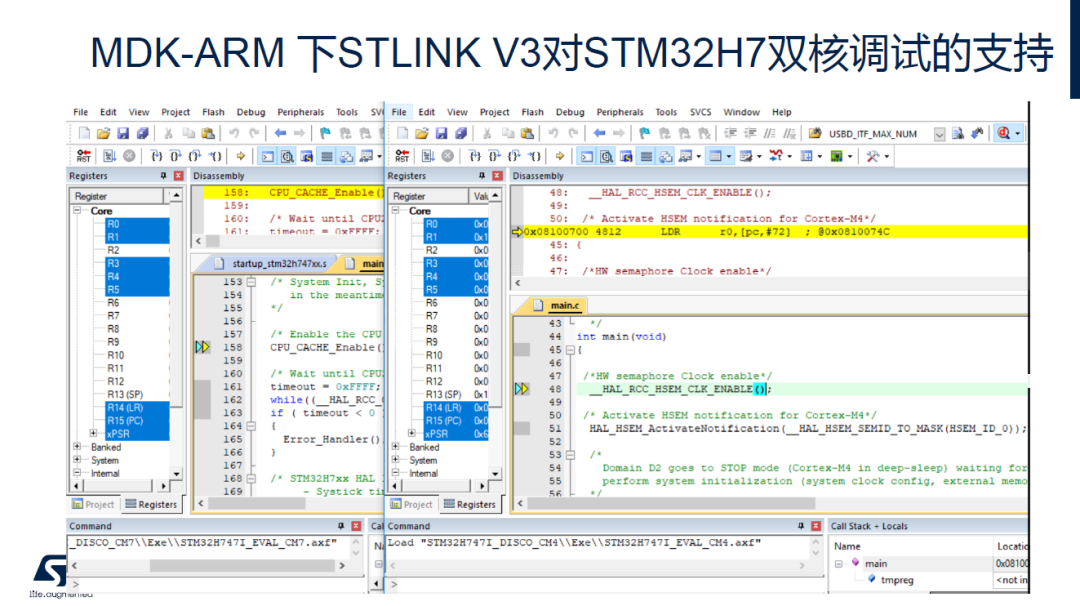Open SVCS menu in right window
Viewport: 1080px width, 606px height.
pyautogui.click(x=700, y=112)
